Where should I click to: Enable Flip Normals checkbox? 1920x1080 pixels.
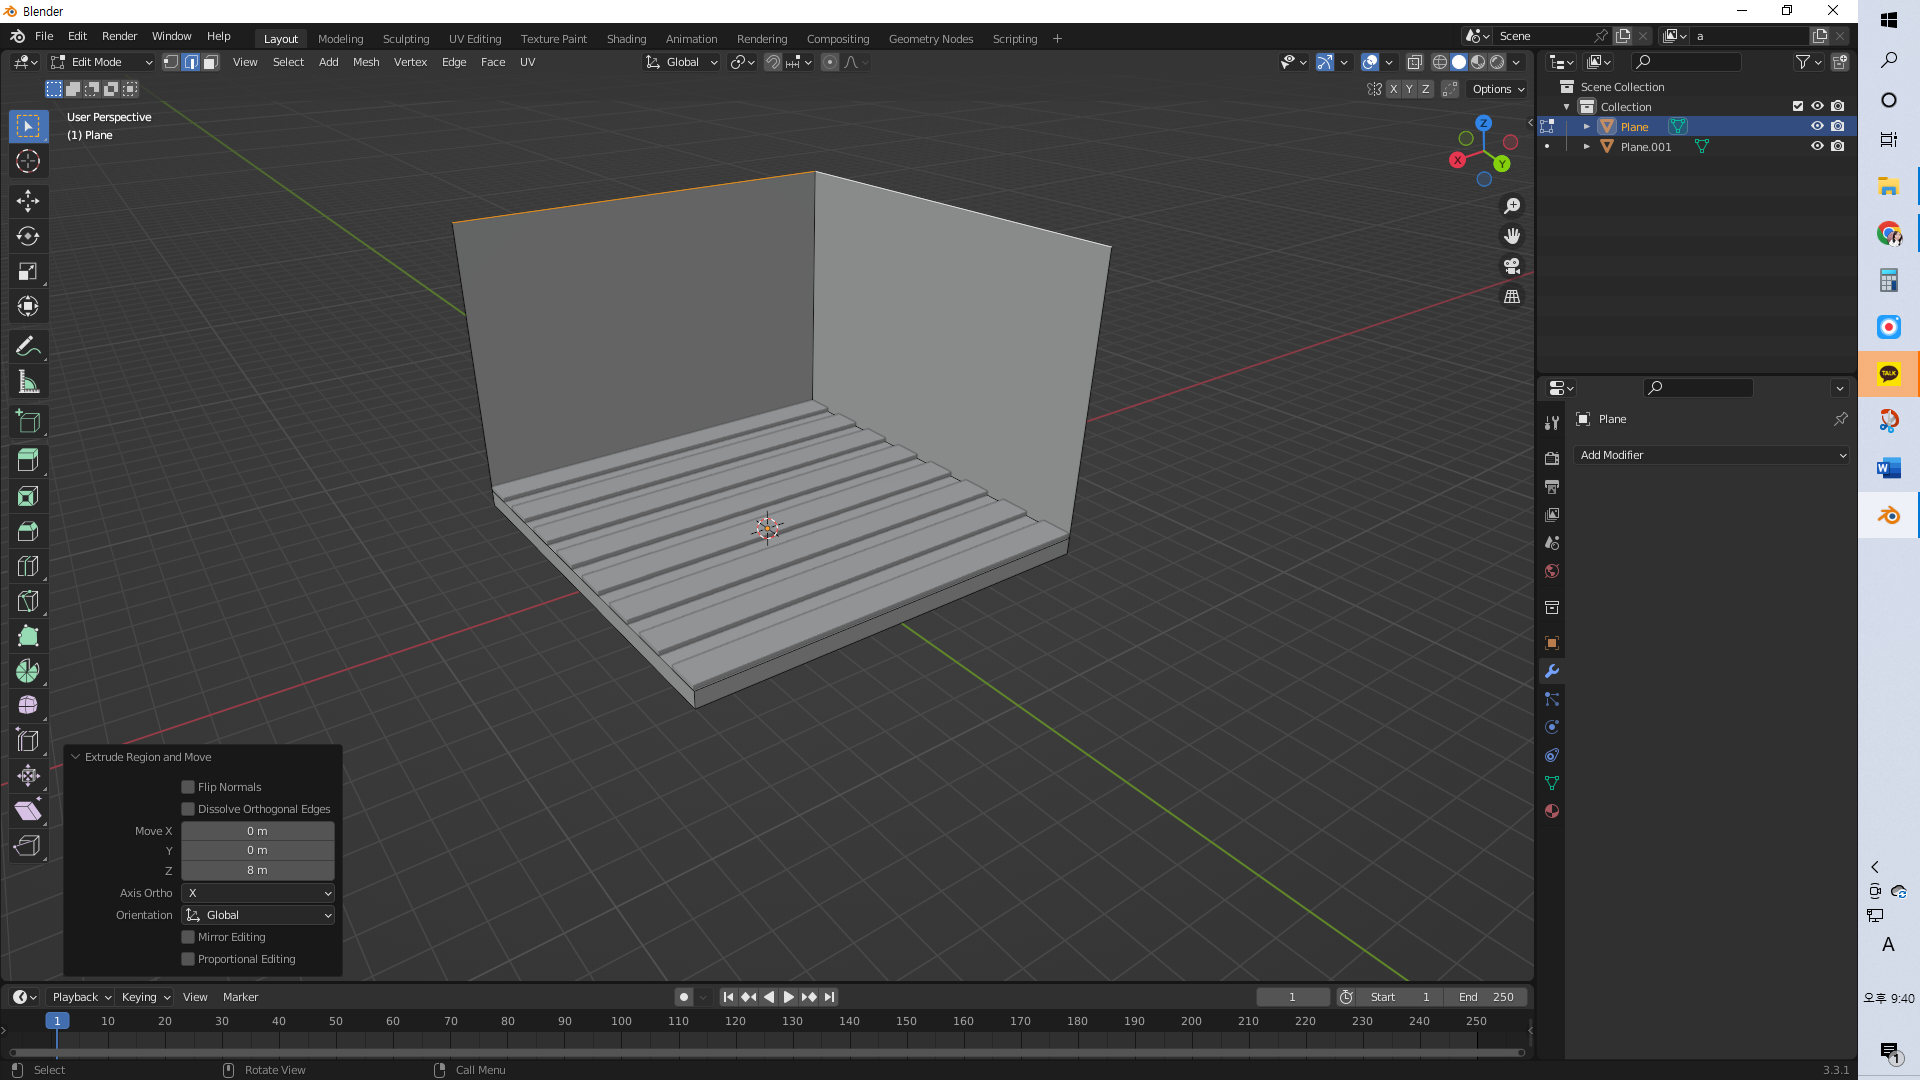(188, 787)
